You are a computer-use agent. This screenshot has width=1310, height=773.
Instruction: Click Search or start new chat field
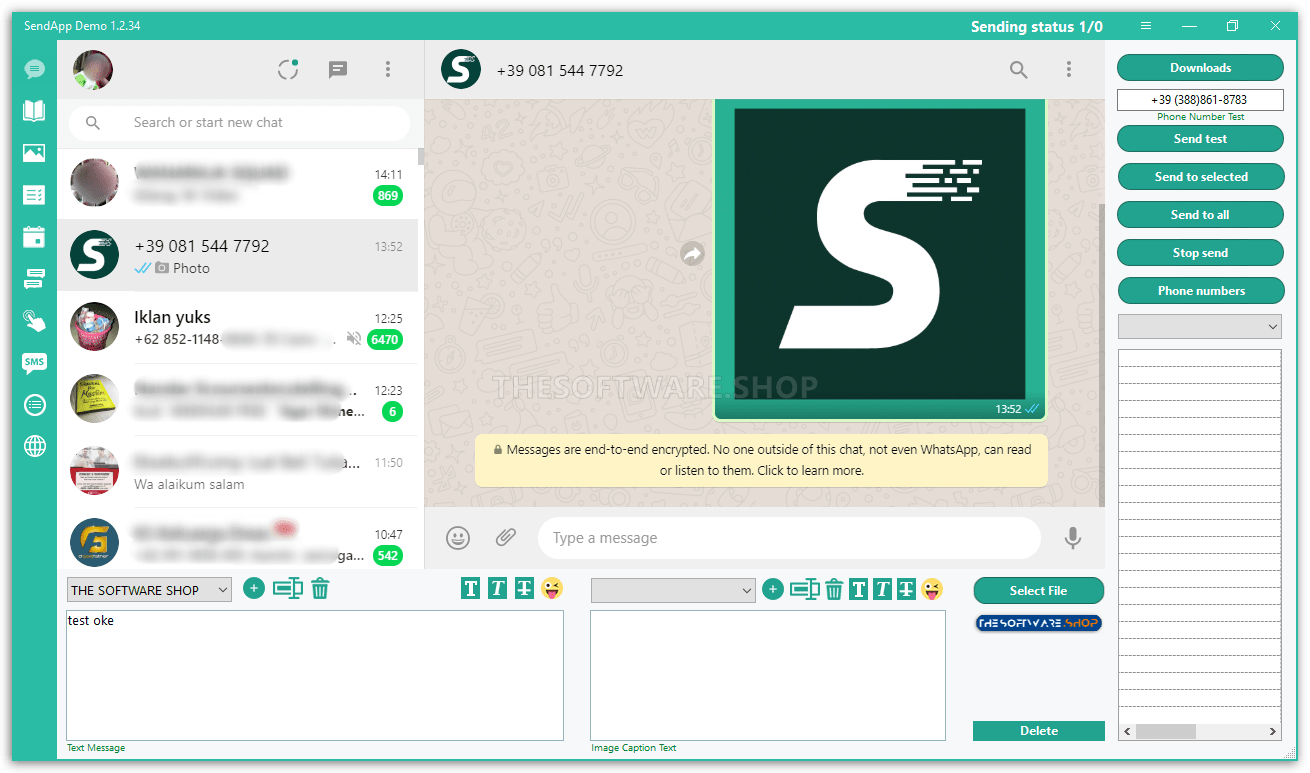(x=239, y=123)
